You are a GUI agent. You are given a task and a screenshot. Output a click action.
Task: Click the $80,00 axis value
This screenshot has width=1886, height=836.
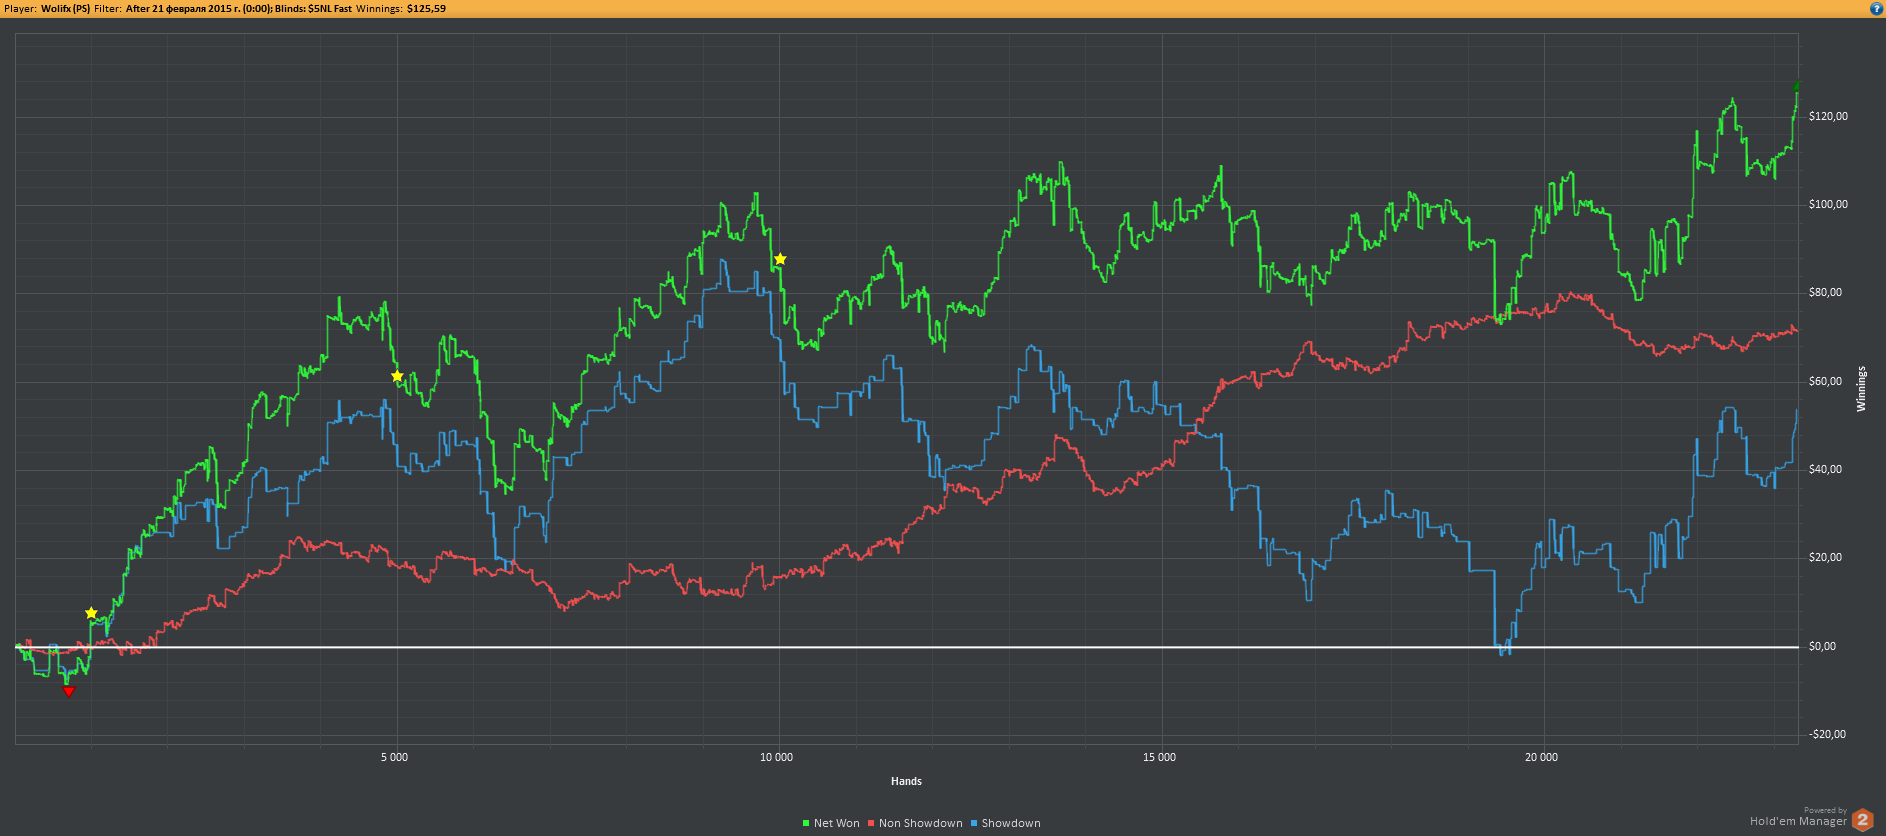coord(1825,292)
